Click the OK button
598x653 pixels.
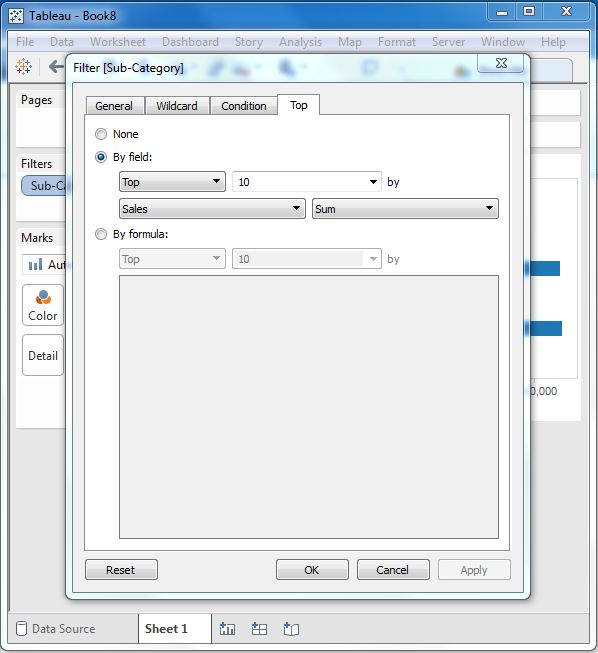(x=312, y=570)
